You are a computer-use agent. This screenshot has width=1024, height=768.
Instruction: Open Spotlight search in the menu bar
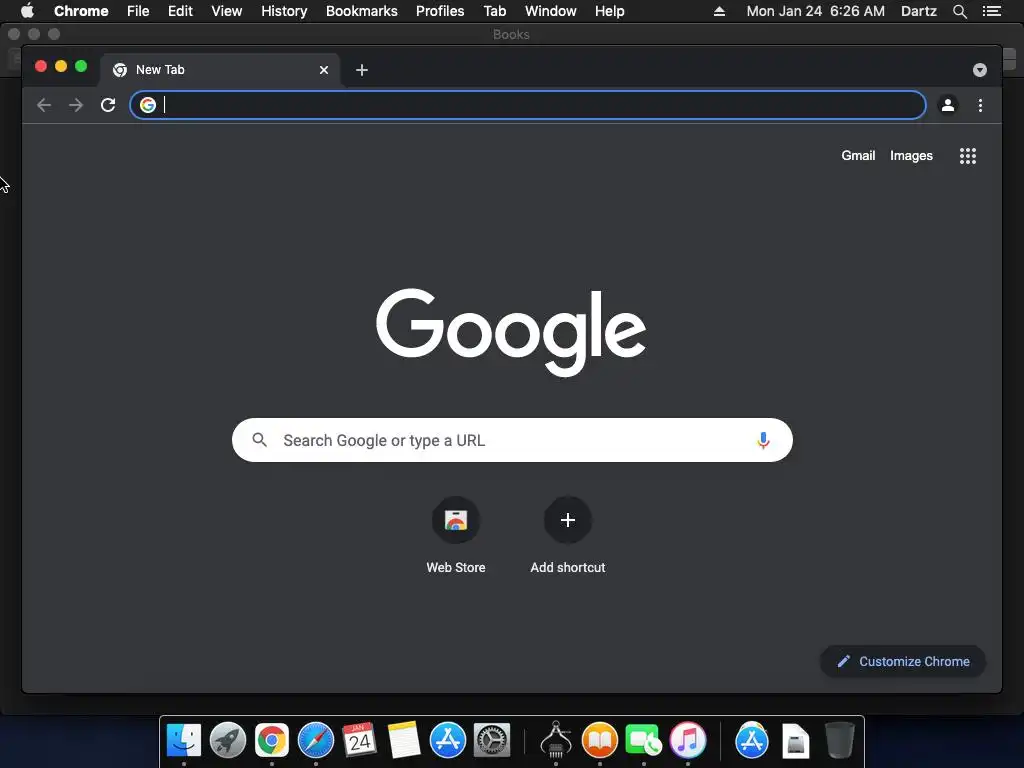(959, 11)
